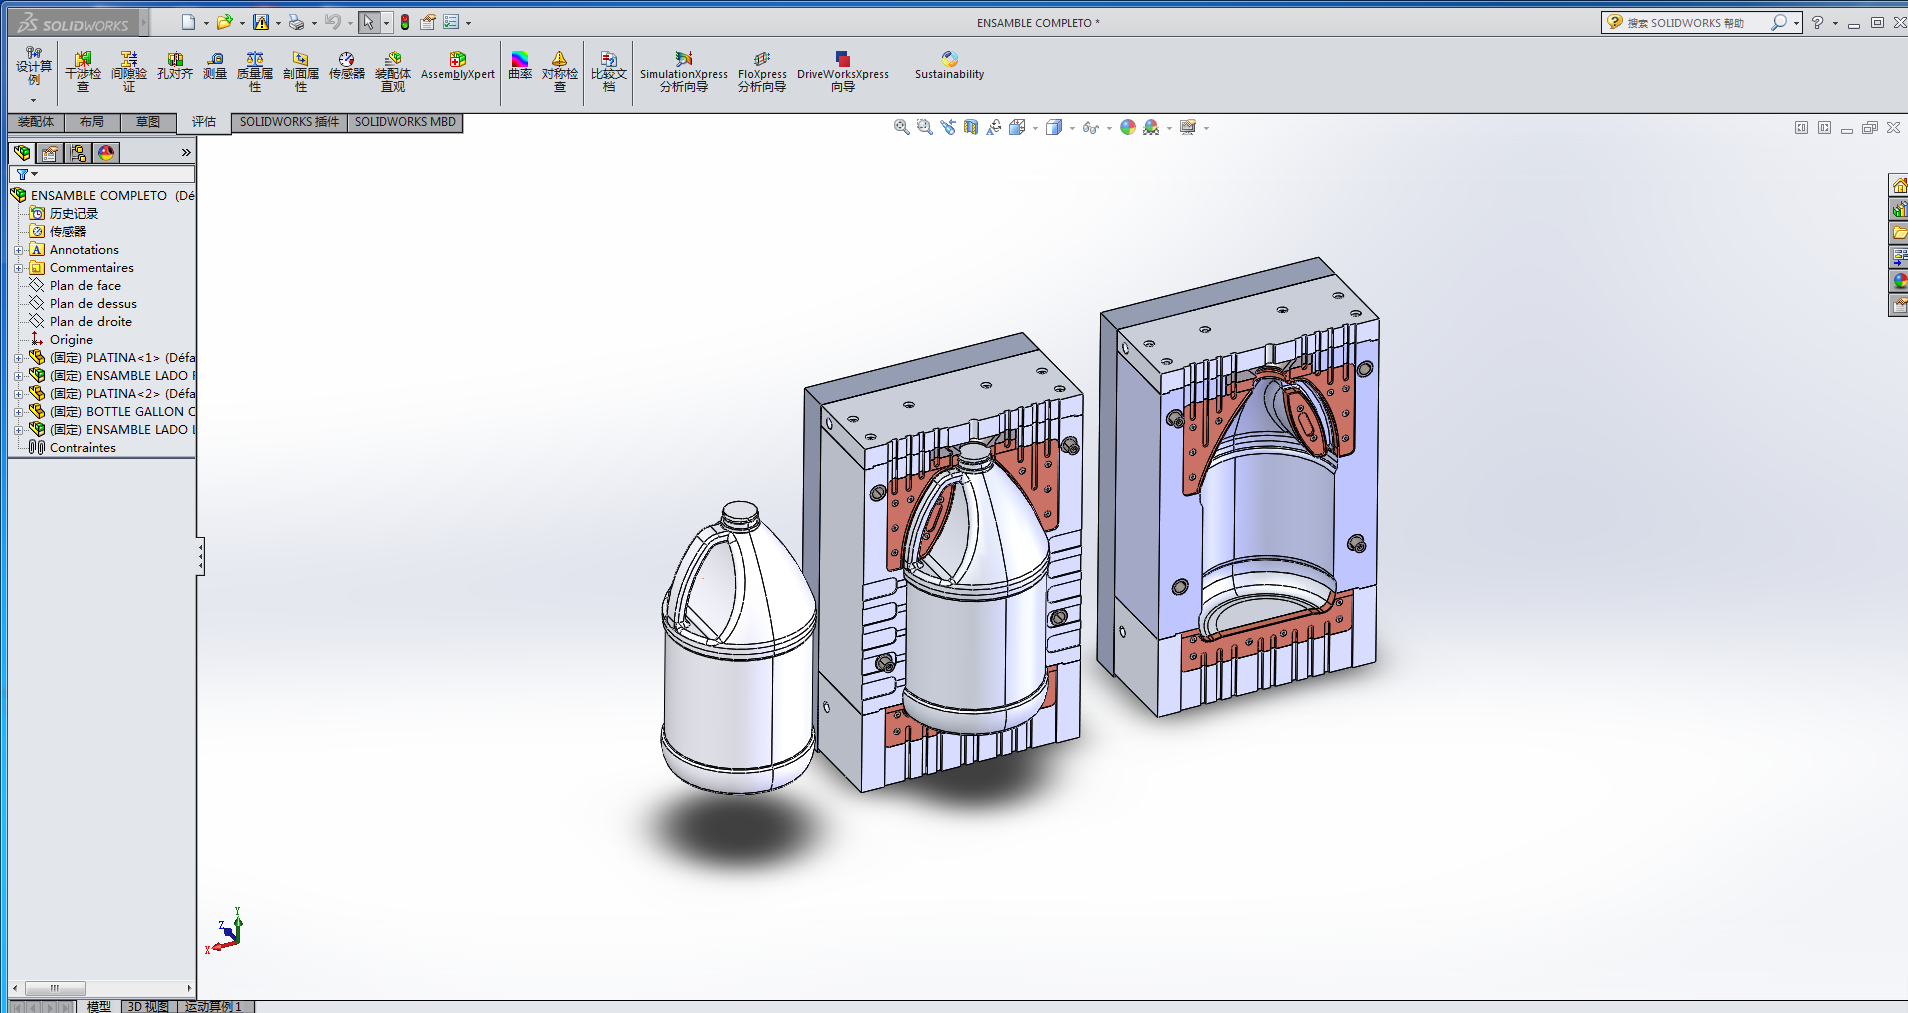
Task: Expand the PLATINA<1> tree node
Action: coord(18,358)
